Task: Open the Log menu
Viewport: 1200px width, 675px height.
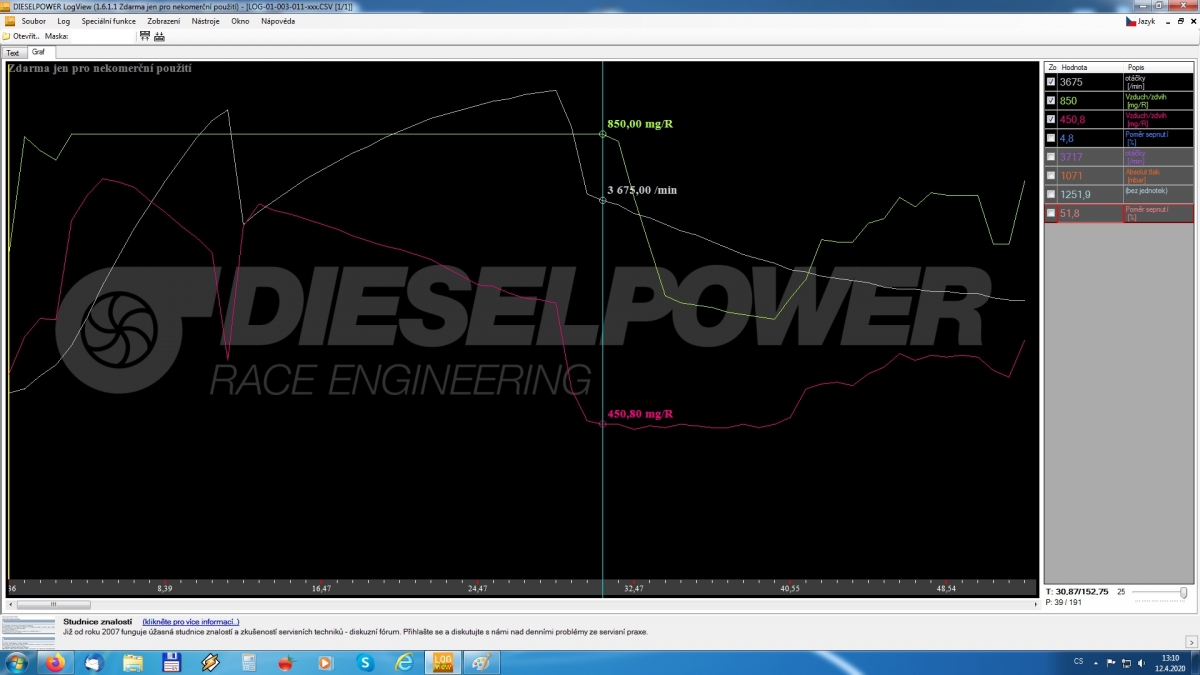Action: click(64, 21)
